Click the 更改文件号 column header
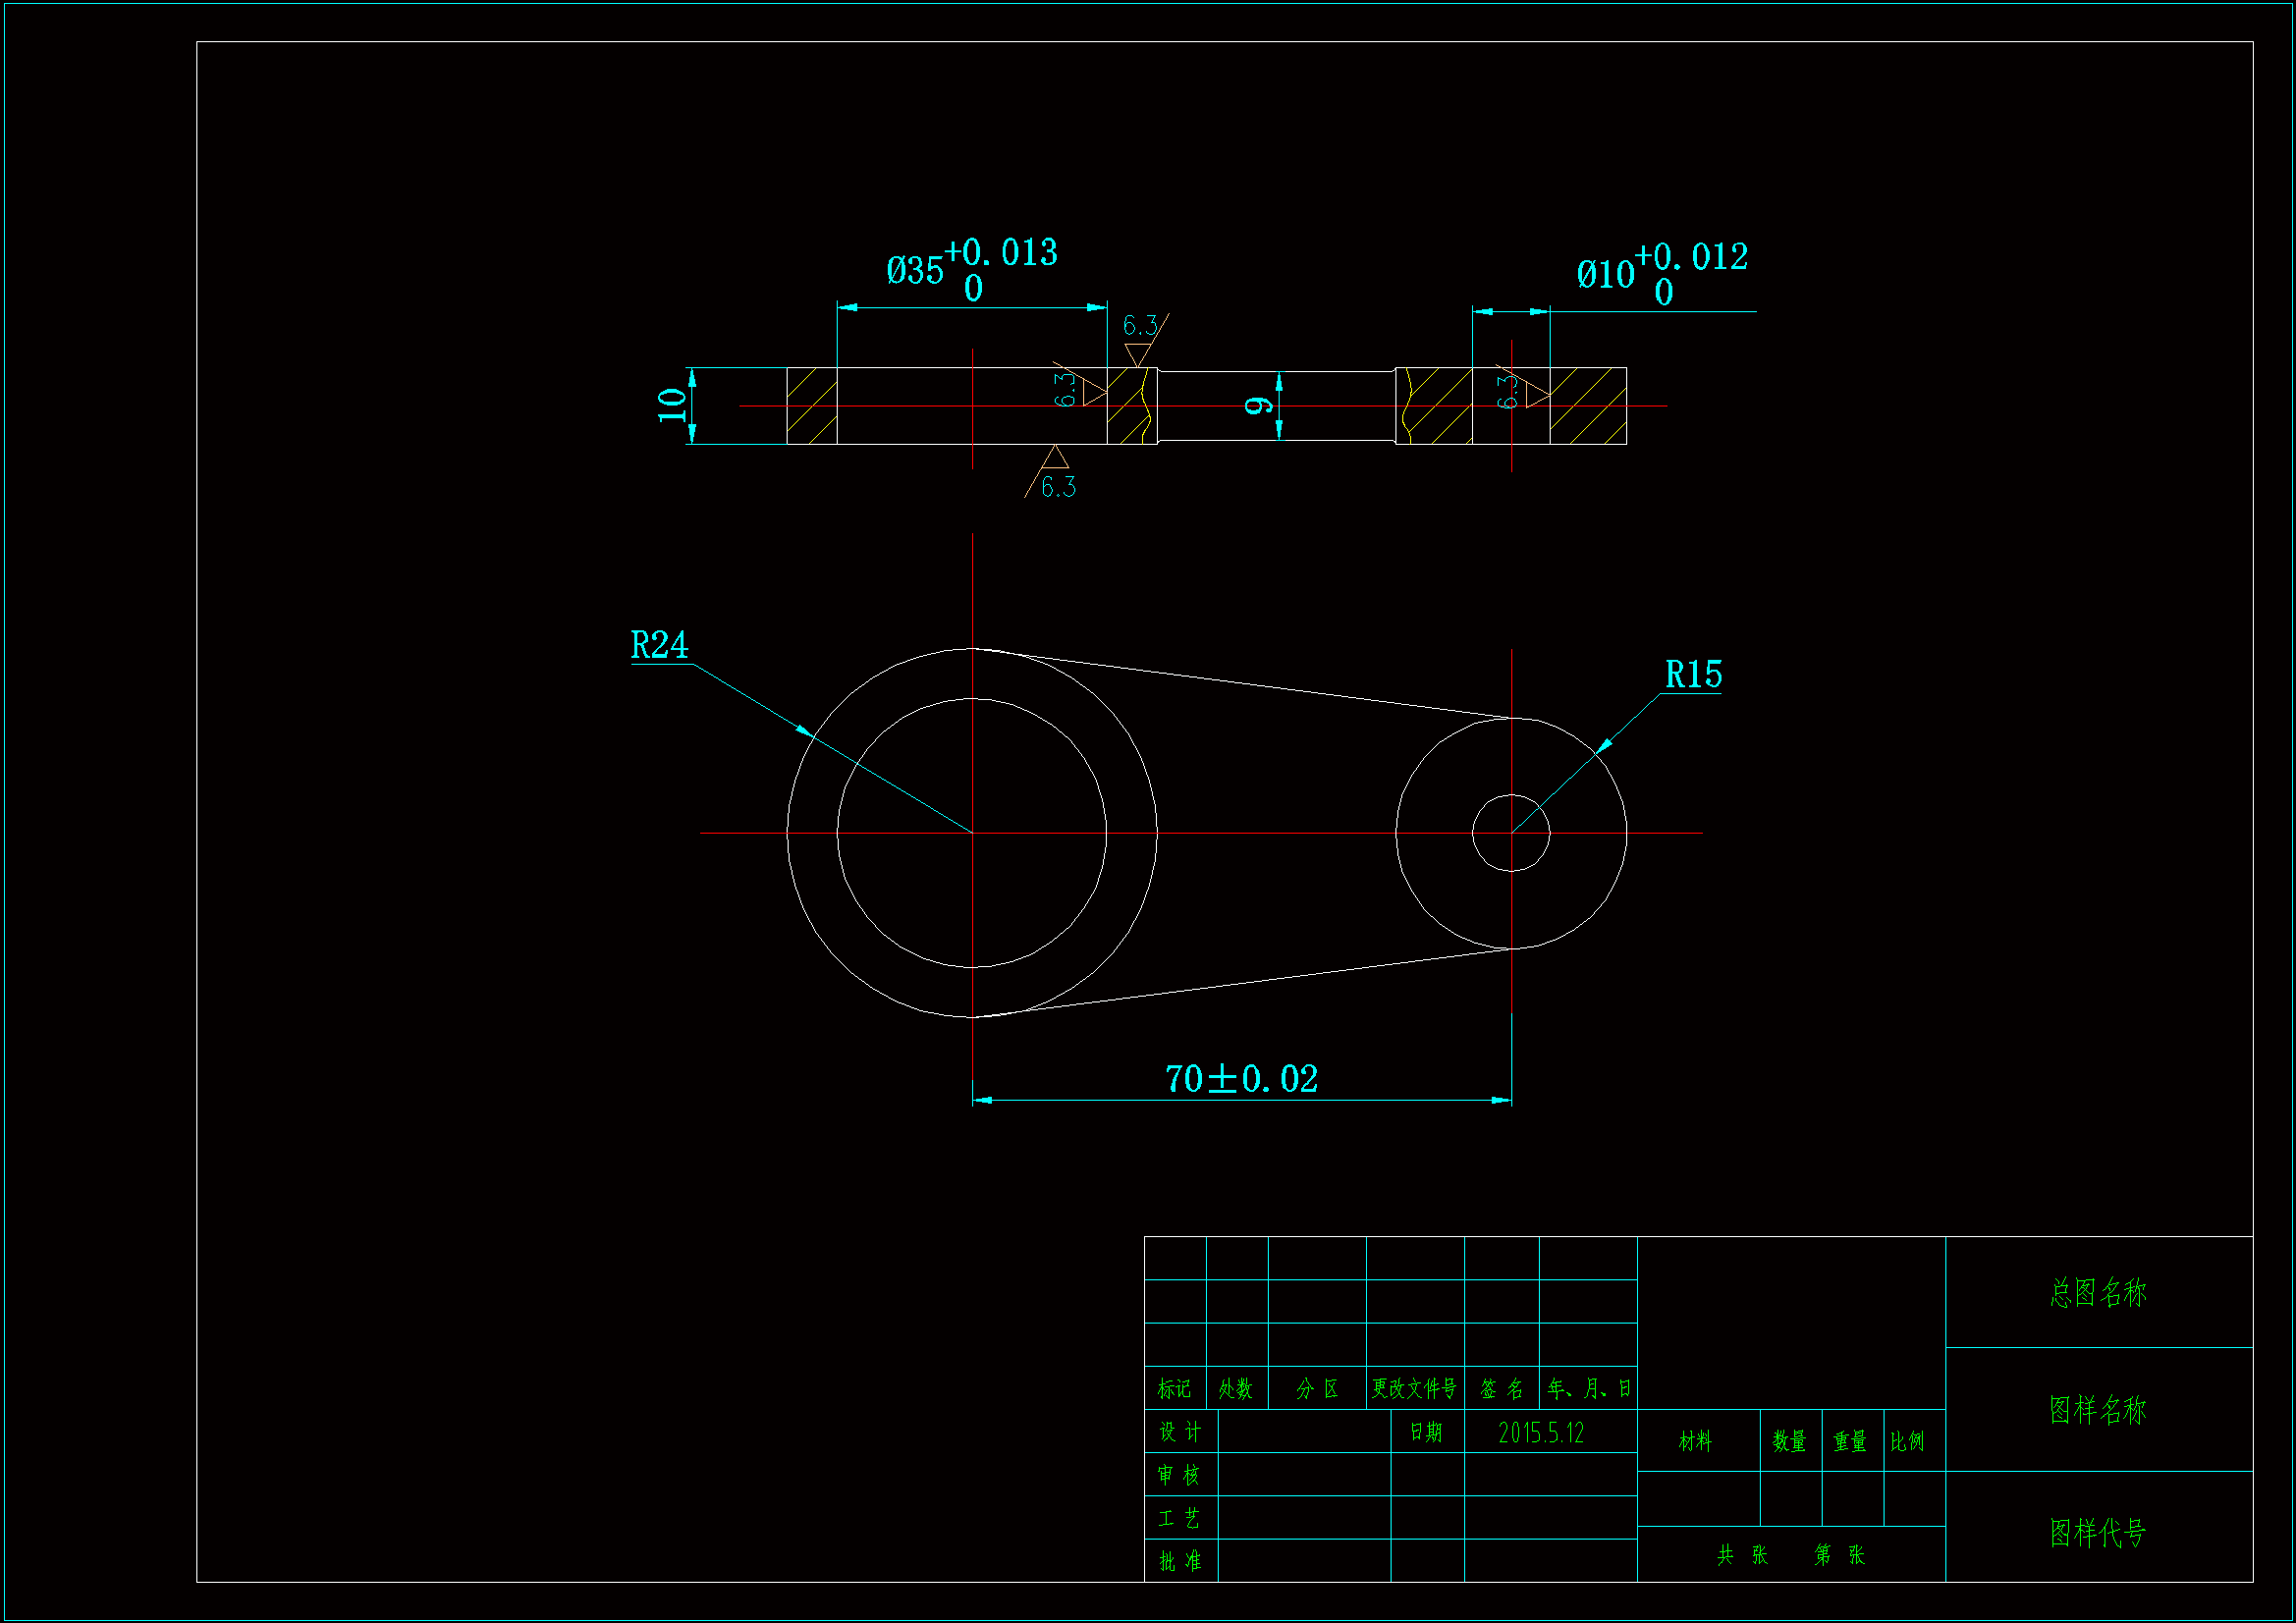Screen dimensions: 2296x1623 click(1414, 1388)
